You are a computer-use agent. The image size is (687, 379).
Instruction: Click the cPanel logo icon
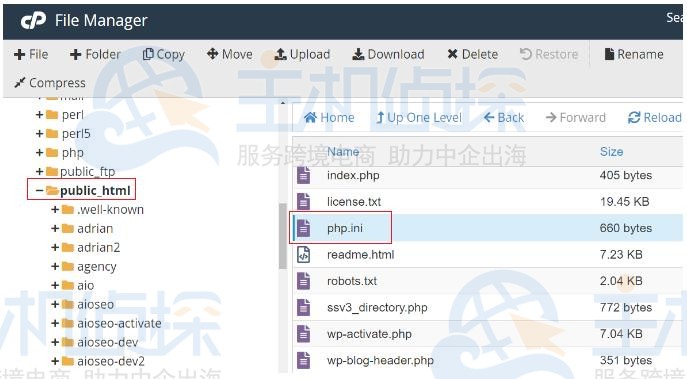(33, 21)
